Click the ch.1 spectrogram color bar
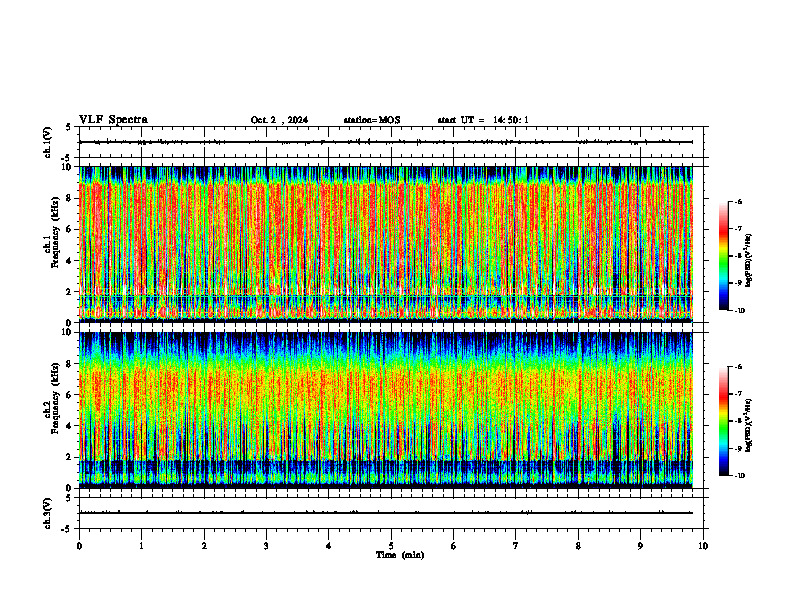792x612 pixels. [723, 256]
